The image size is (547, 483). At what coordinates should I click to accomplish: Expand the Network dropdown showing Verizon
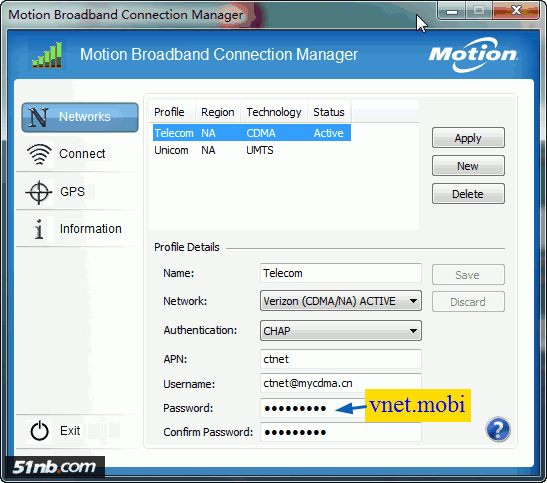[340, 301]
